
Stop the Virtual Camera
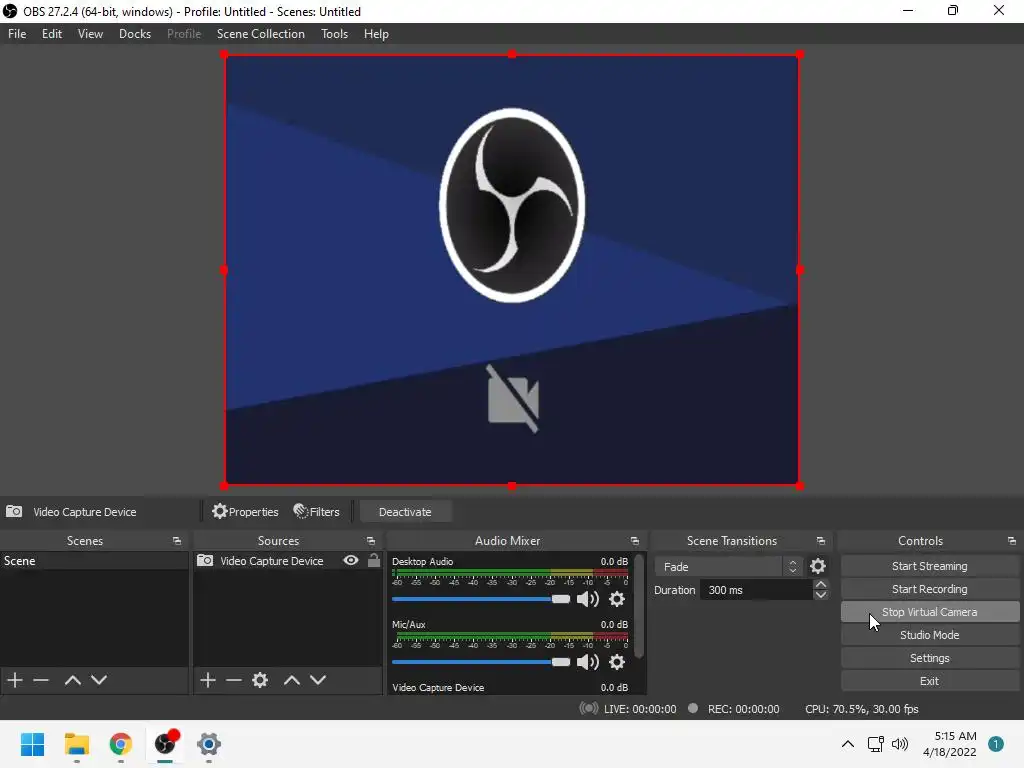coord(930,612)
